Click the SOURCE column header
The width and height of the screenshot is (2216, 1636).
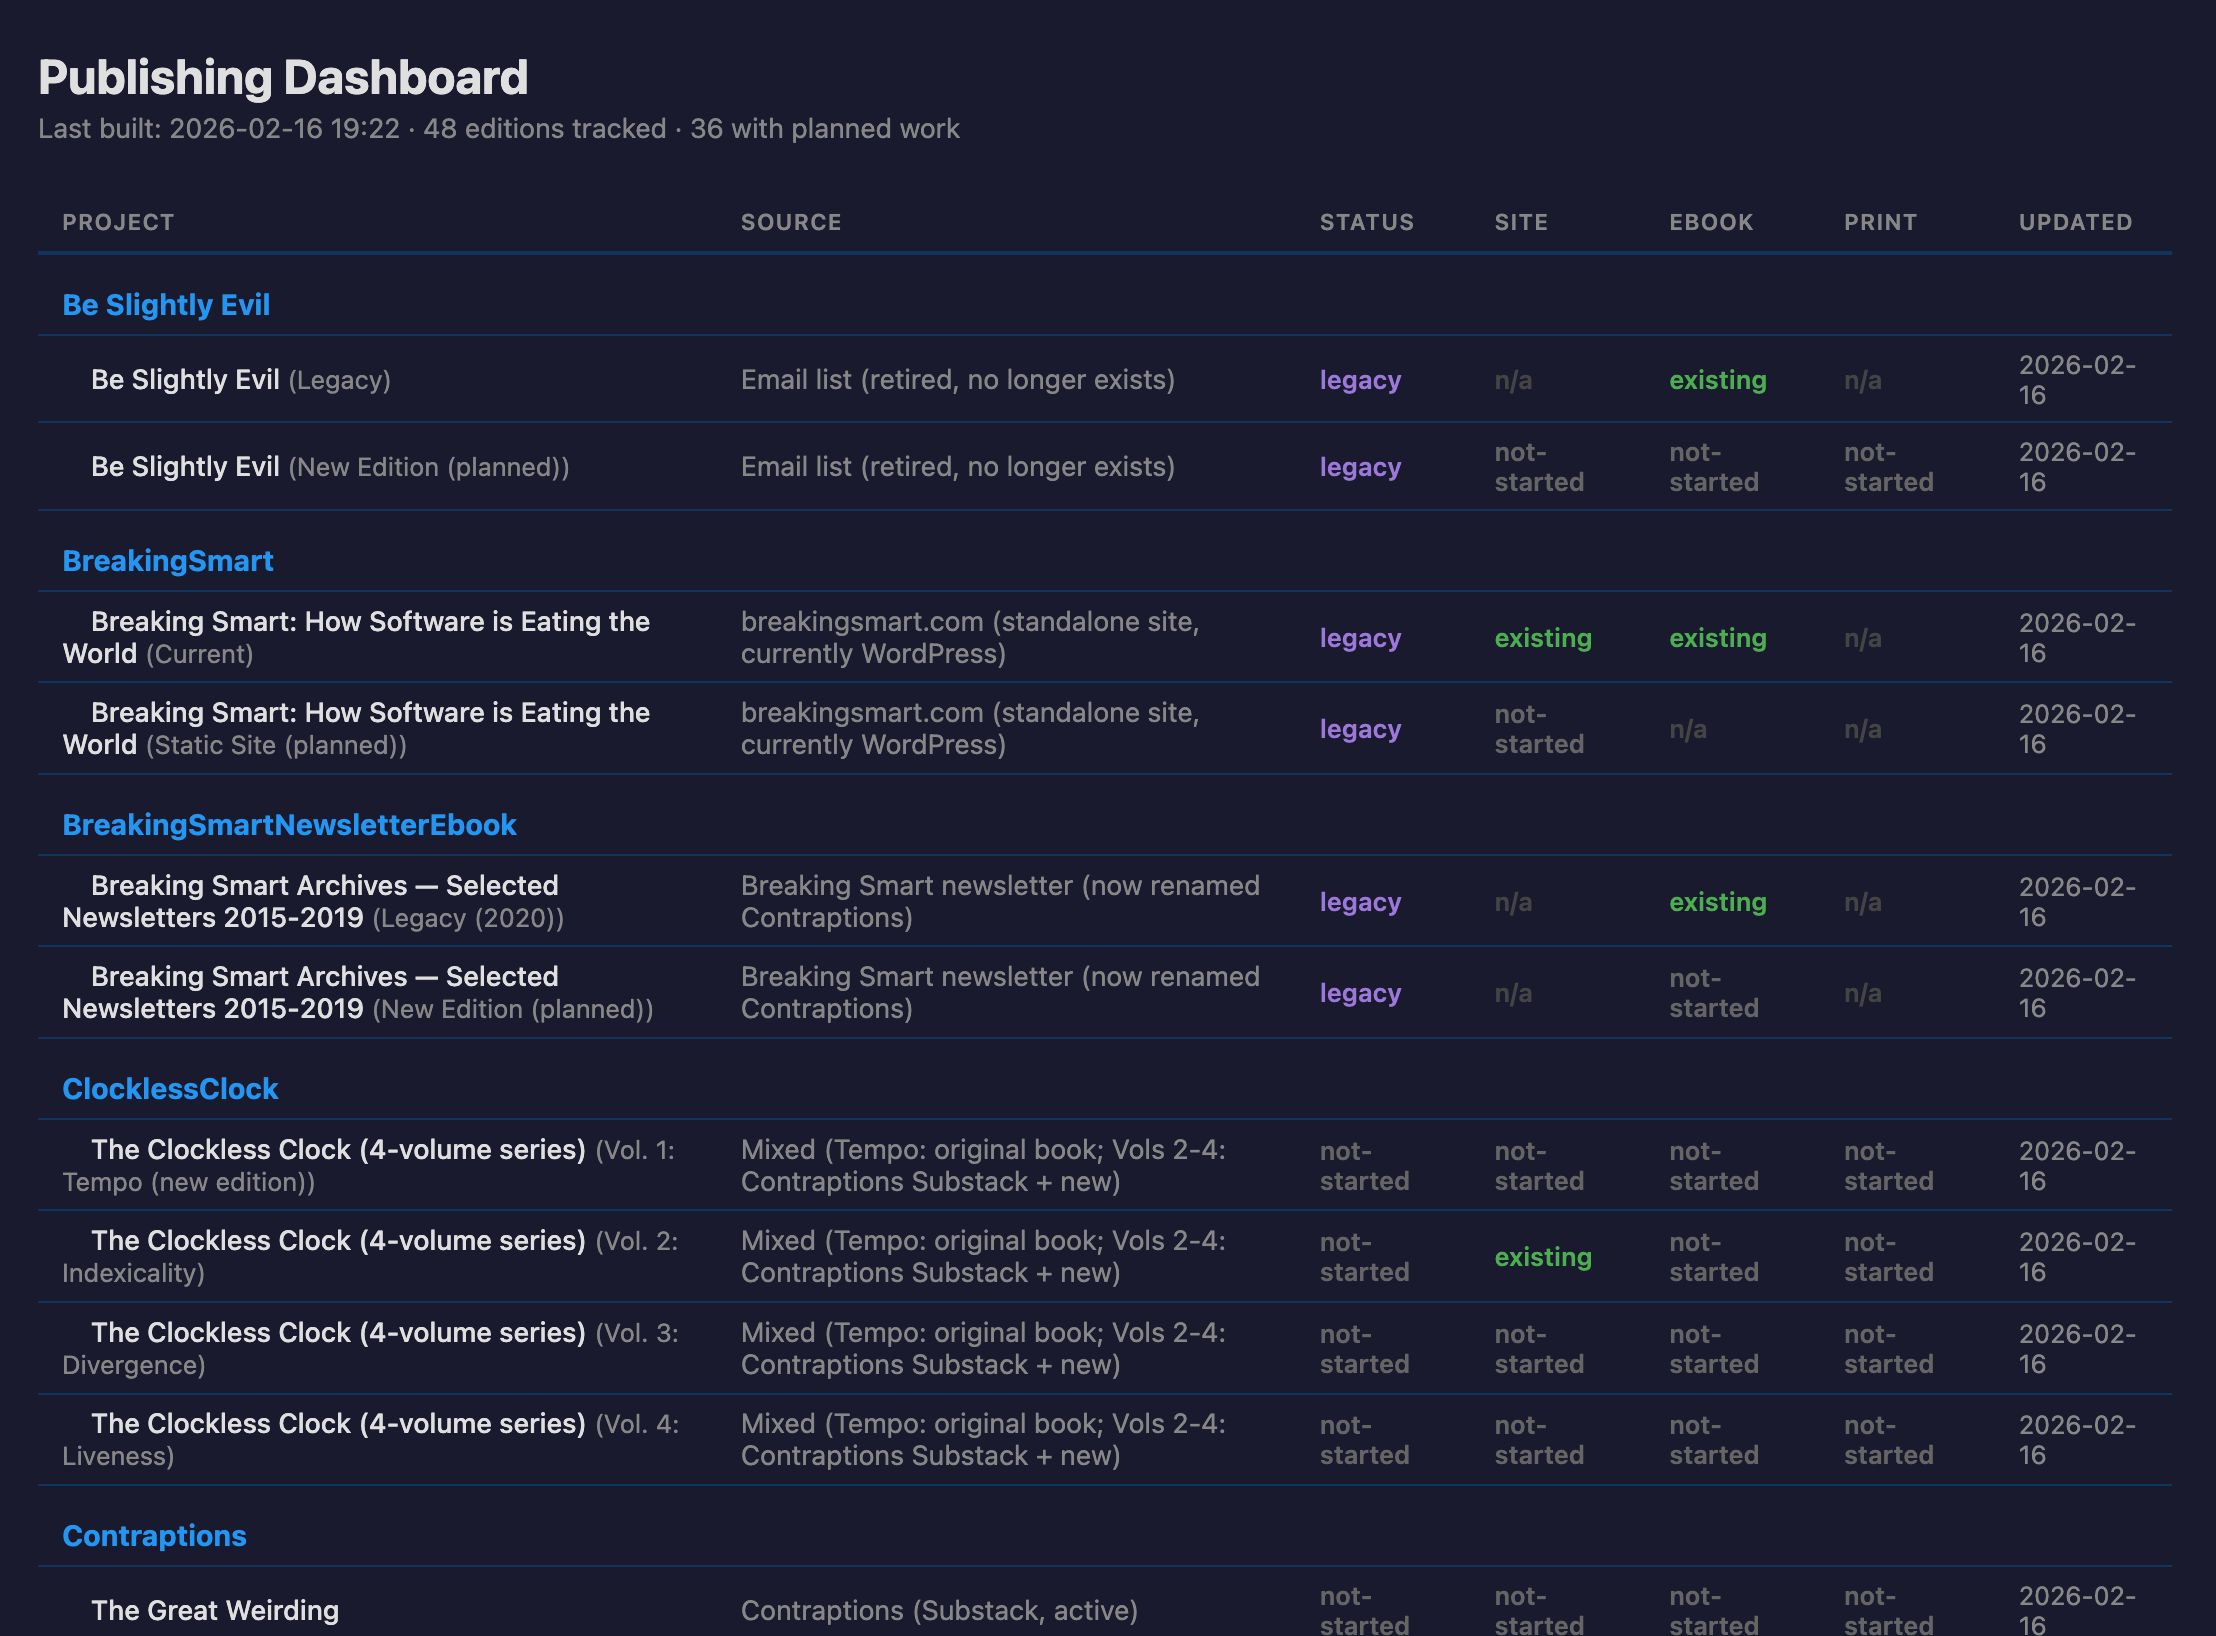[790, 222]
